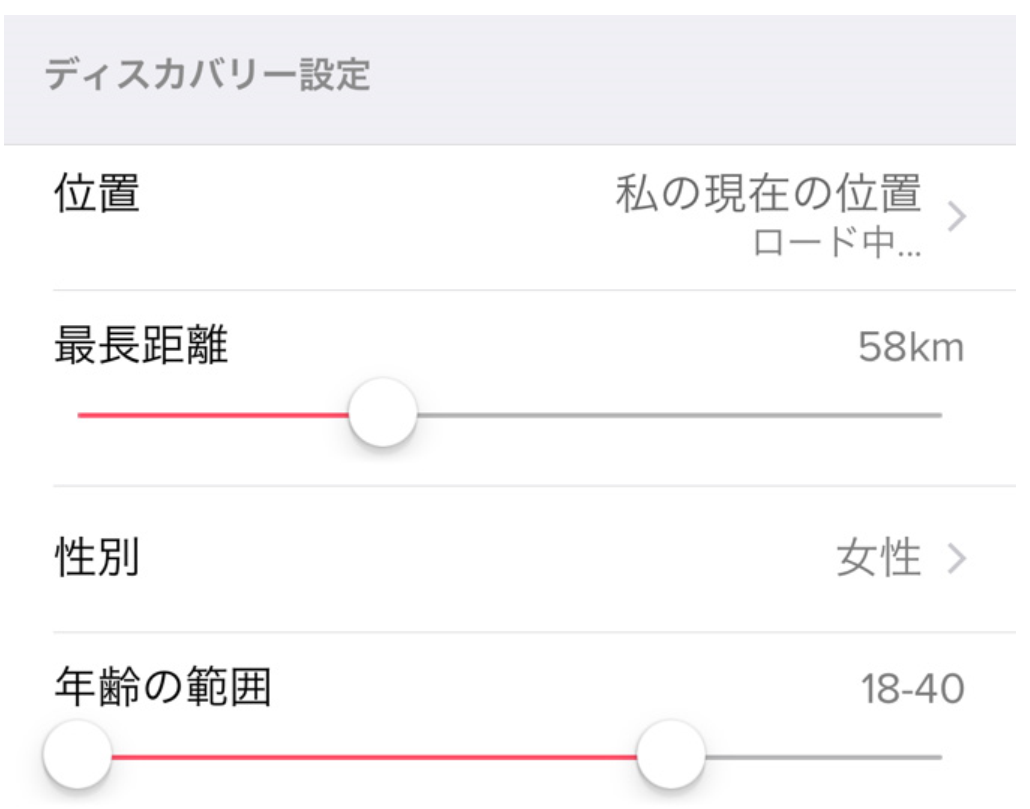
Task: Select the 女性 gender value
Action: (878, 560)
